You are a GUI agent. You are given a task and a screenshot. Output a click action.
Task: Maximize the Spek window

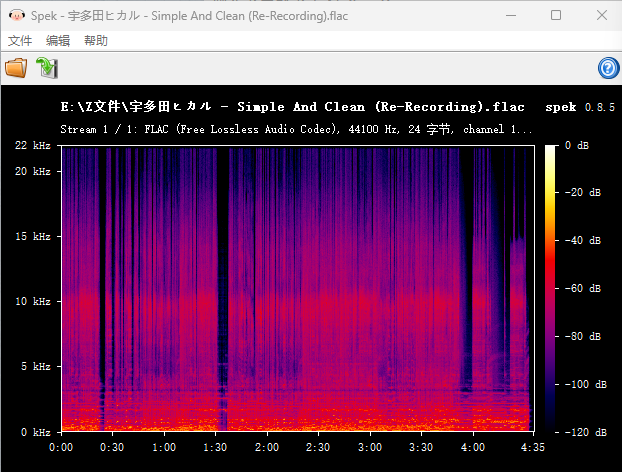[556, 15]
